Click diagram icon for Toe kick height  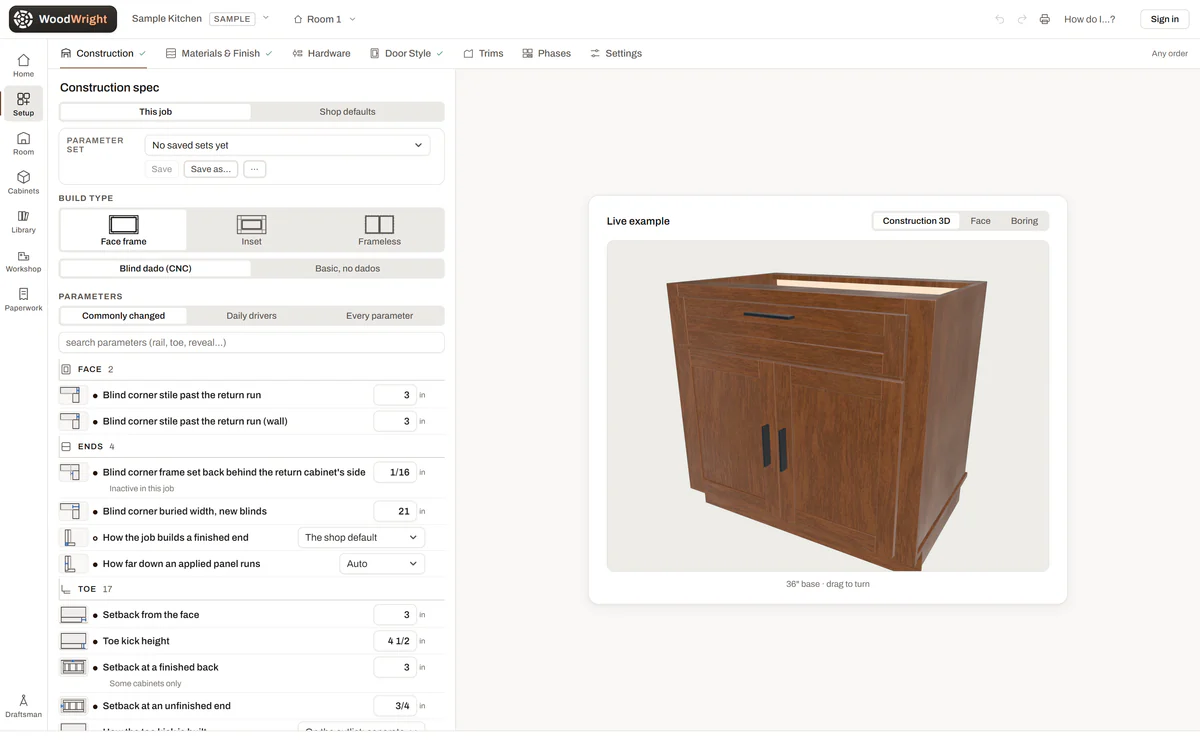click(73, 641)
